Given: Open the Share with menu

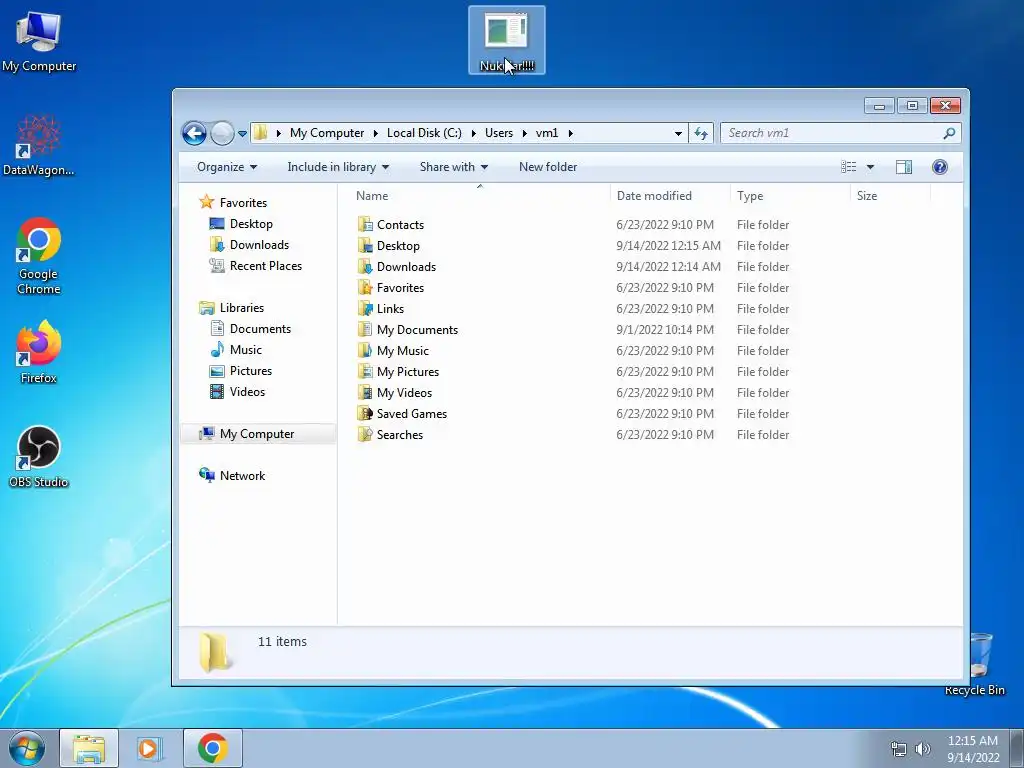Looking at the screenshot, I should coord(454,167).
